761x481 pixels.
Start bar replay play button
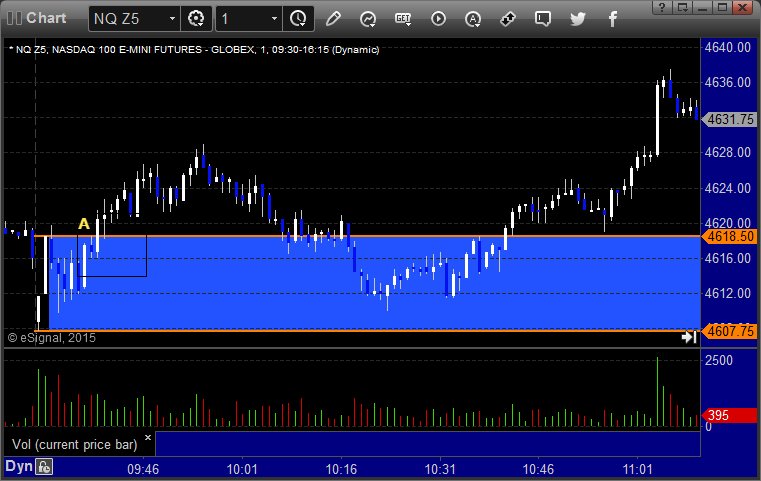(x=438, y=19)
